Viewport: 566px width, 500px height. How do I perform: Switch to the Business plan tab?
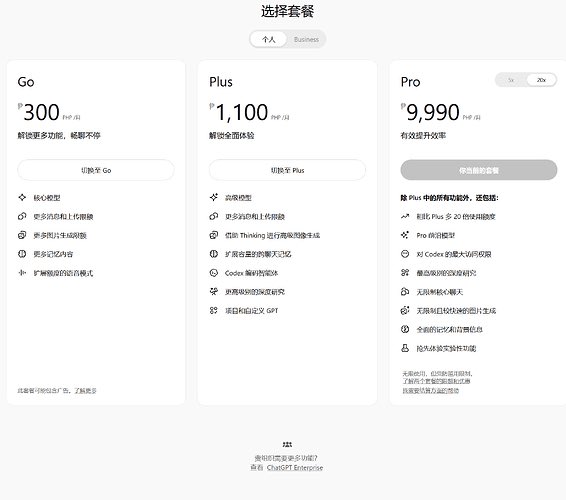pos(306,39)
